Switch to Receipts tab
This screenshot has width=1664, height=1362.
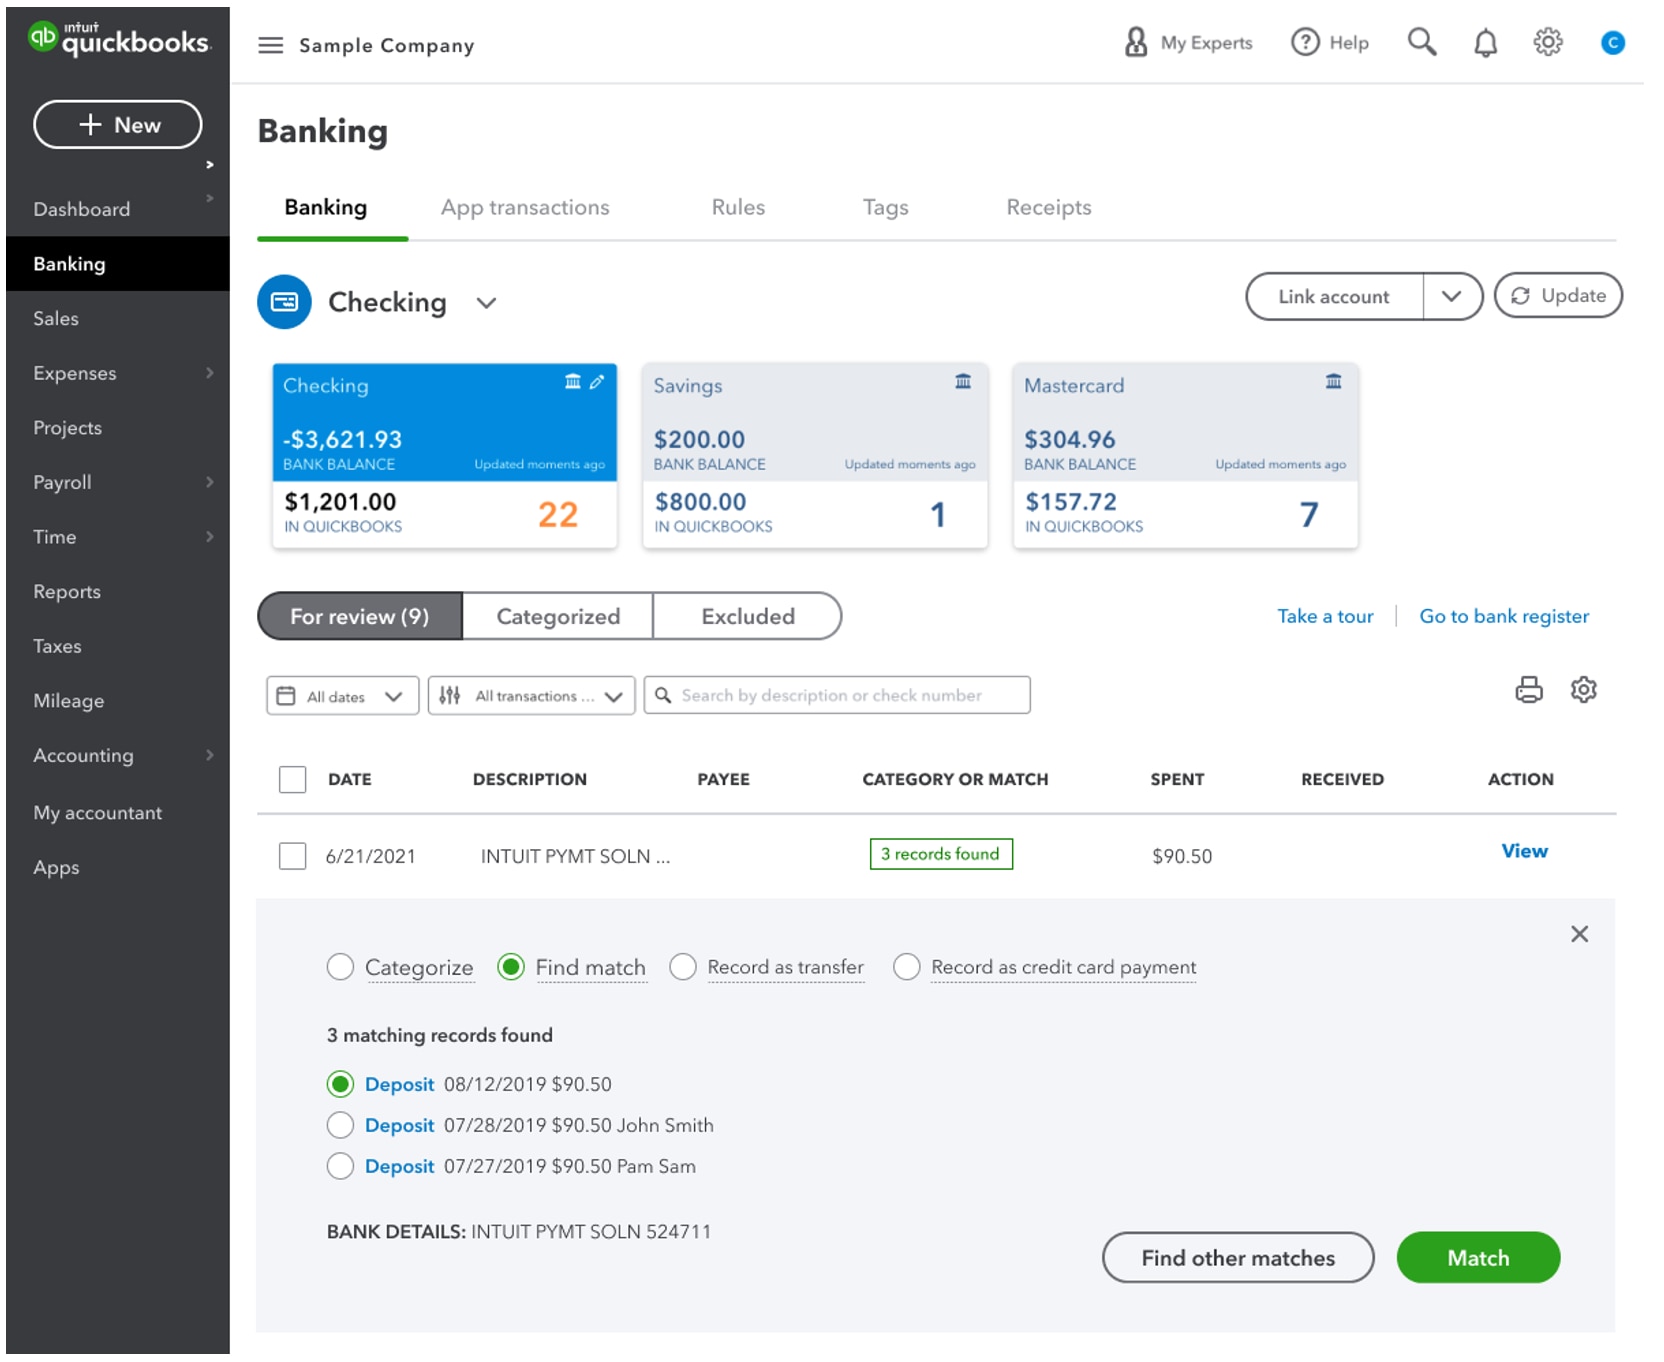[1048, 207]
